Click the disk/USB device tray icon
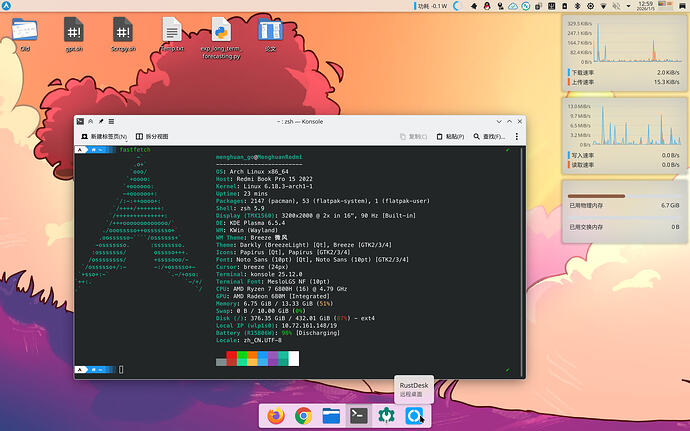 coord(500,6)
